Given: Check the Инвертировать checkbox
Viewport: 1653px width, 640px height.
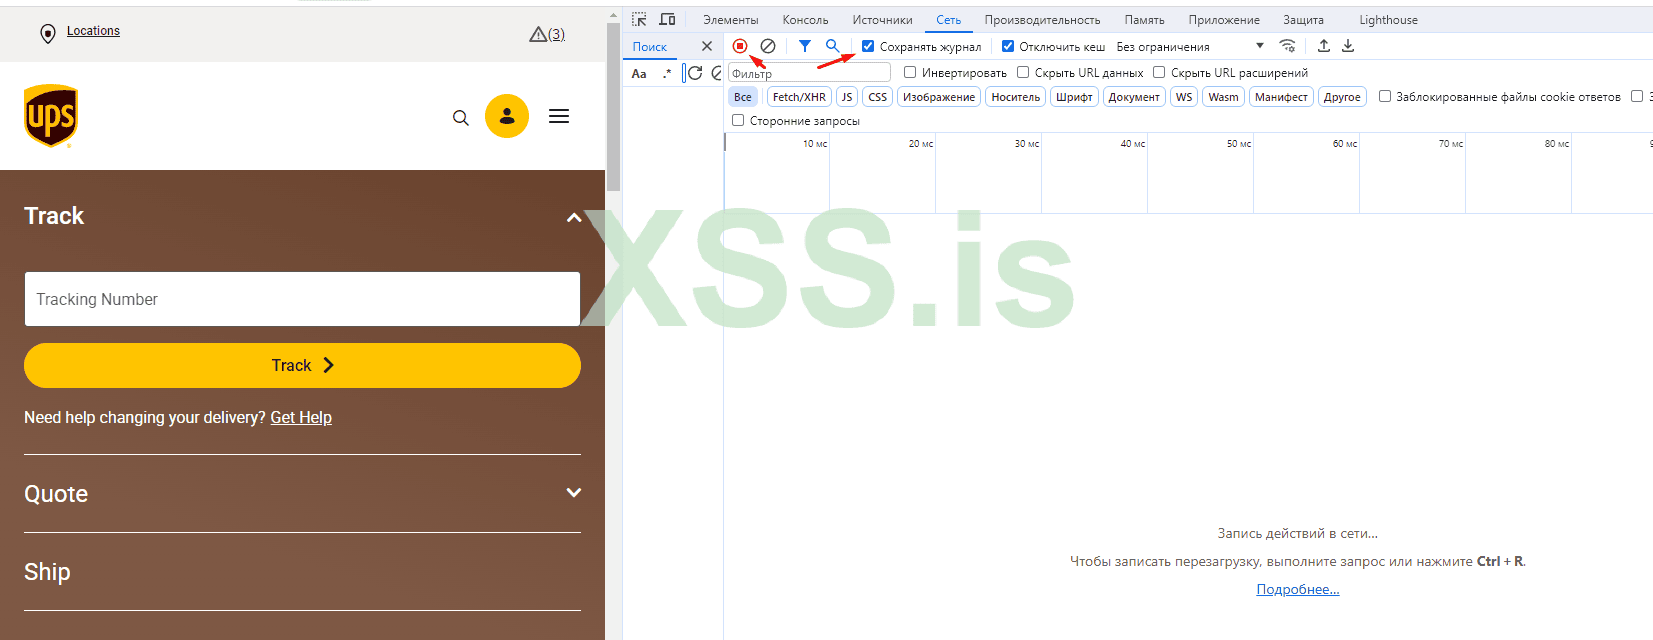Looking at the screenshot, I should tap(910, 72).
